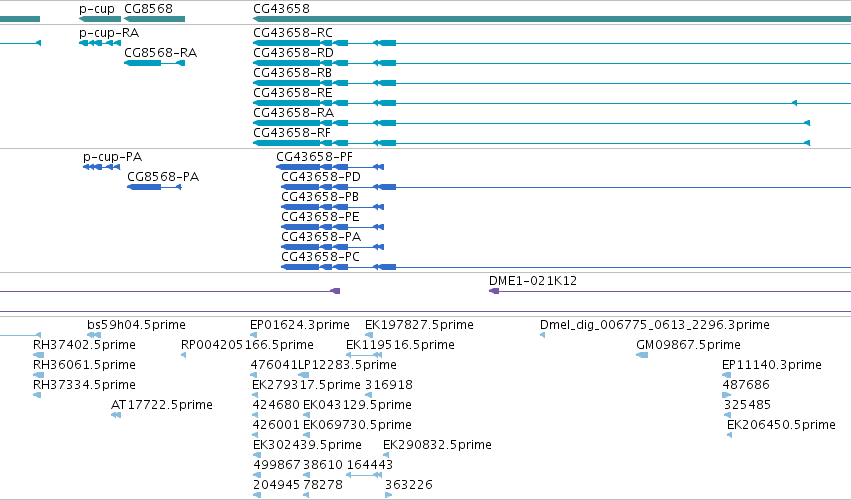Select EST RH36061.5prime
The image size is (851, 500).
point(84,365)
